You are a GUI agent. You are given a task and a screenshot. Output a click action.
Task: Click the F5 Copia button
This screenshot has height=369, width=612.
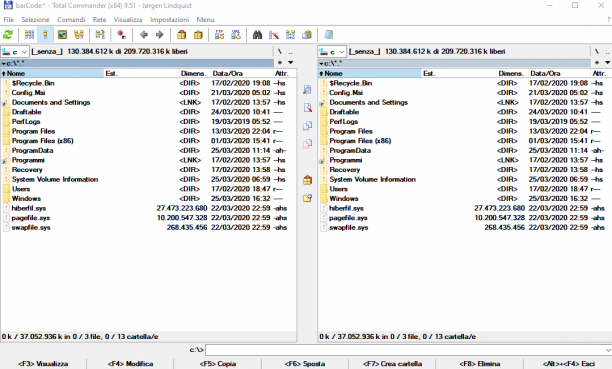pos(218,364)
